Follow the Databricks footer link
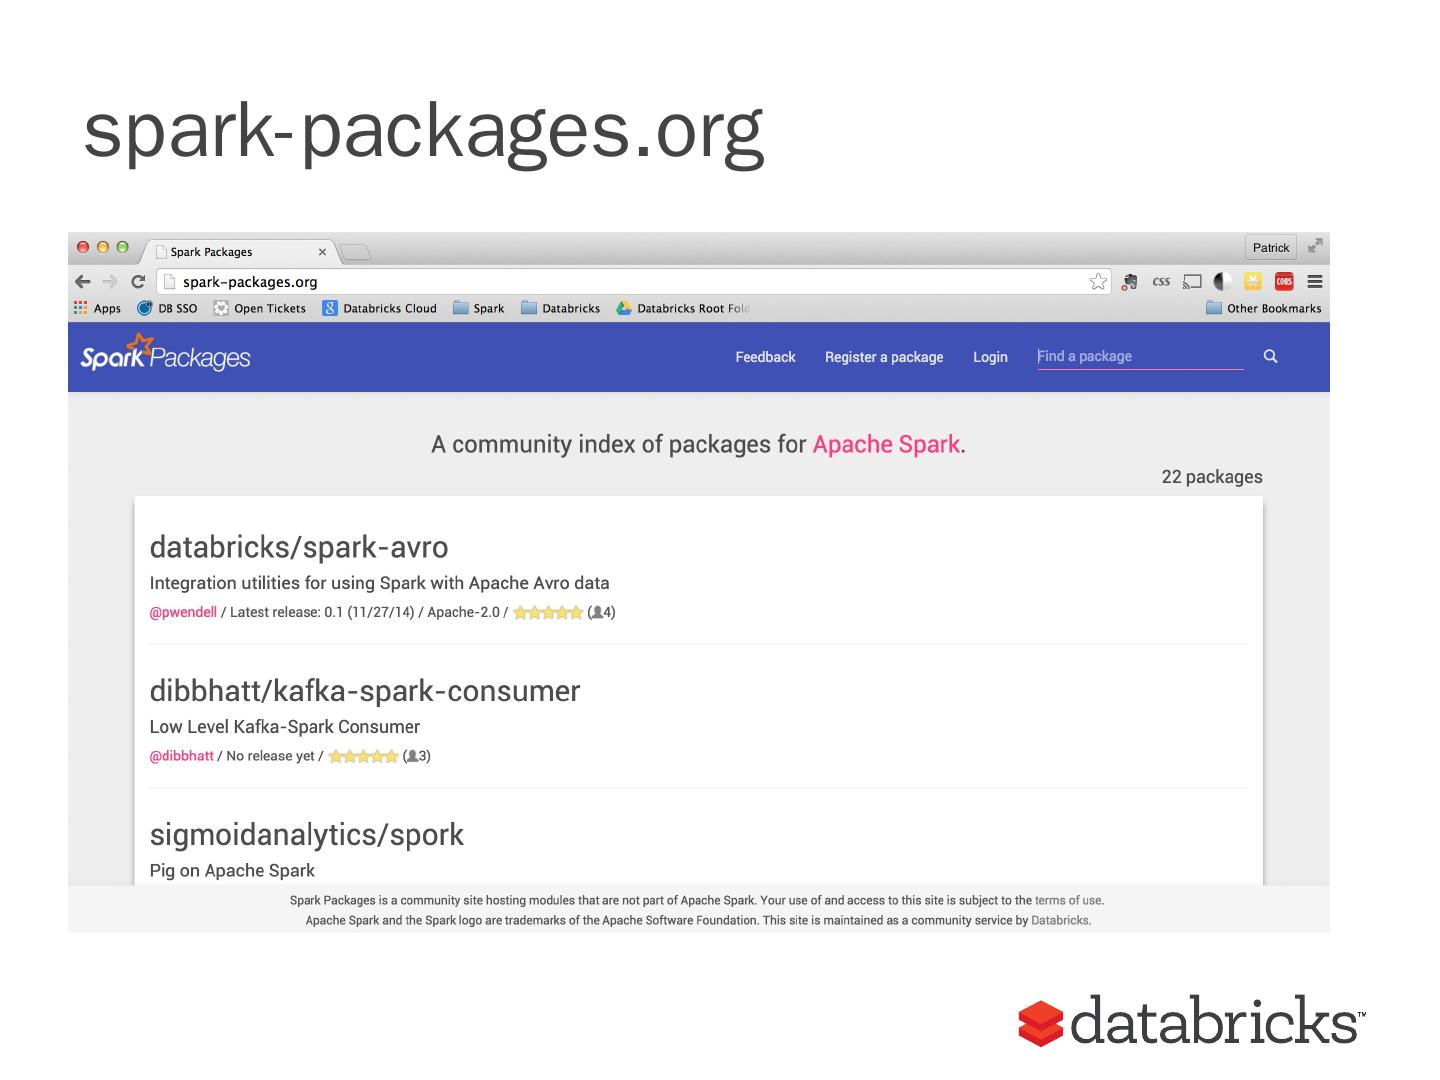The image size is (1440, 1080). (1060, 920)
